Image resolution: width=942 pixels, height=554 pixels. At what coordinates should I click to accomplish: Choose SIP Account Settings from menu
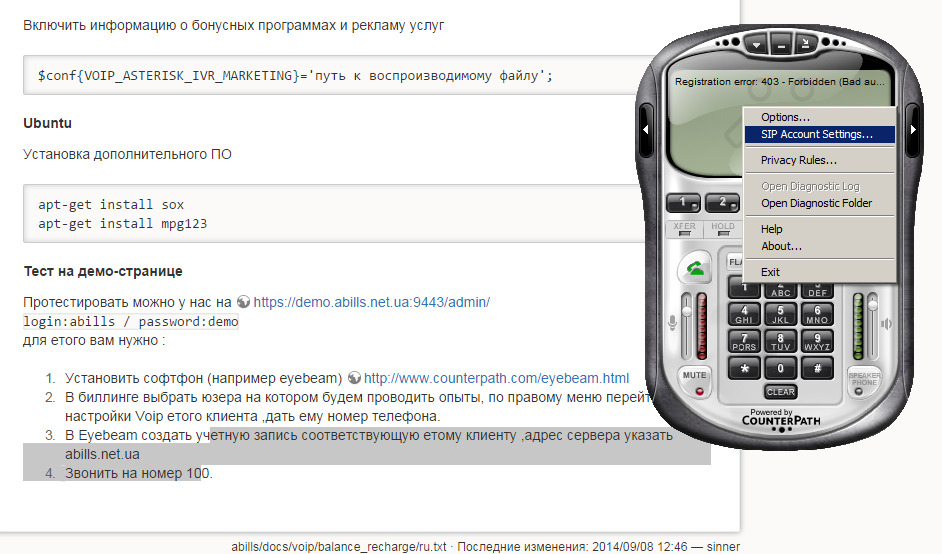pyautogui.click(x=816, y=133)
